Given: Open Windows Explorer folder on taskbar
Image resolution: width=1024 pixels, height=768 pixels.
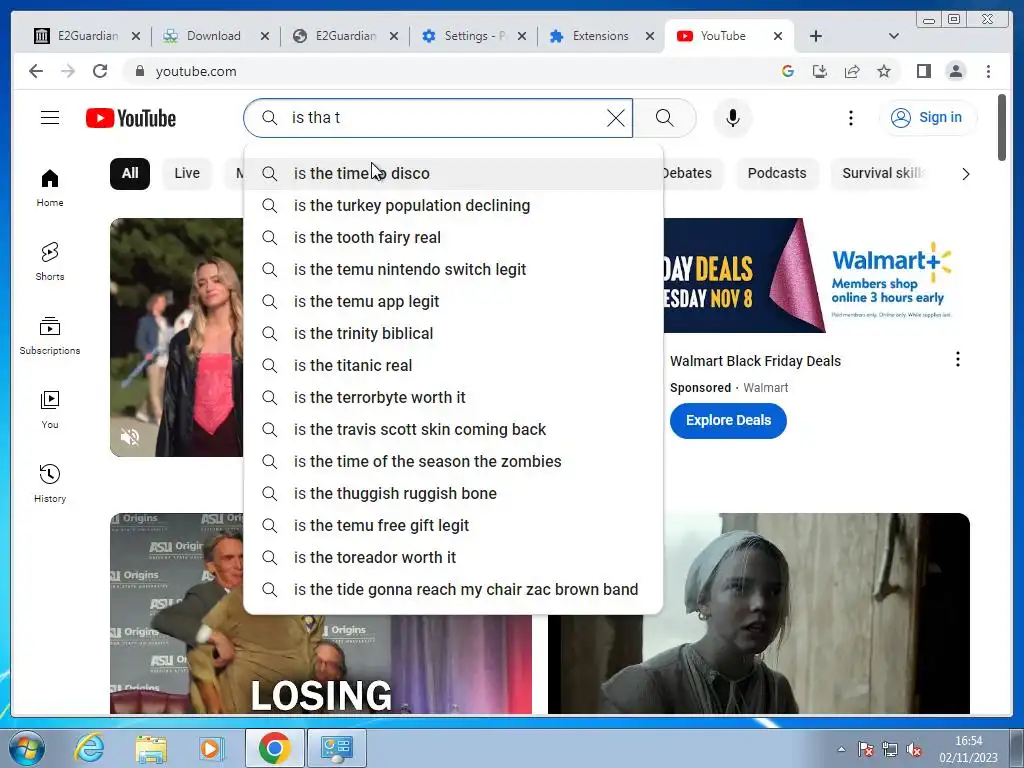Looking at the screenshot, I should tap(151, 748).
